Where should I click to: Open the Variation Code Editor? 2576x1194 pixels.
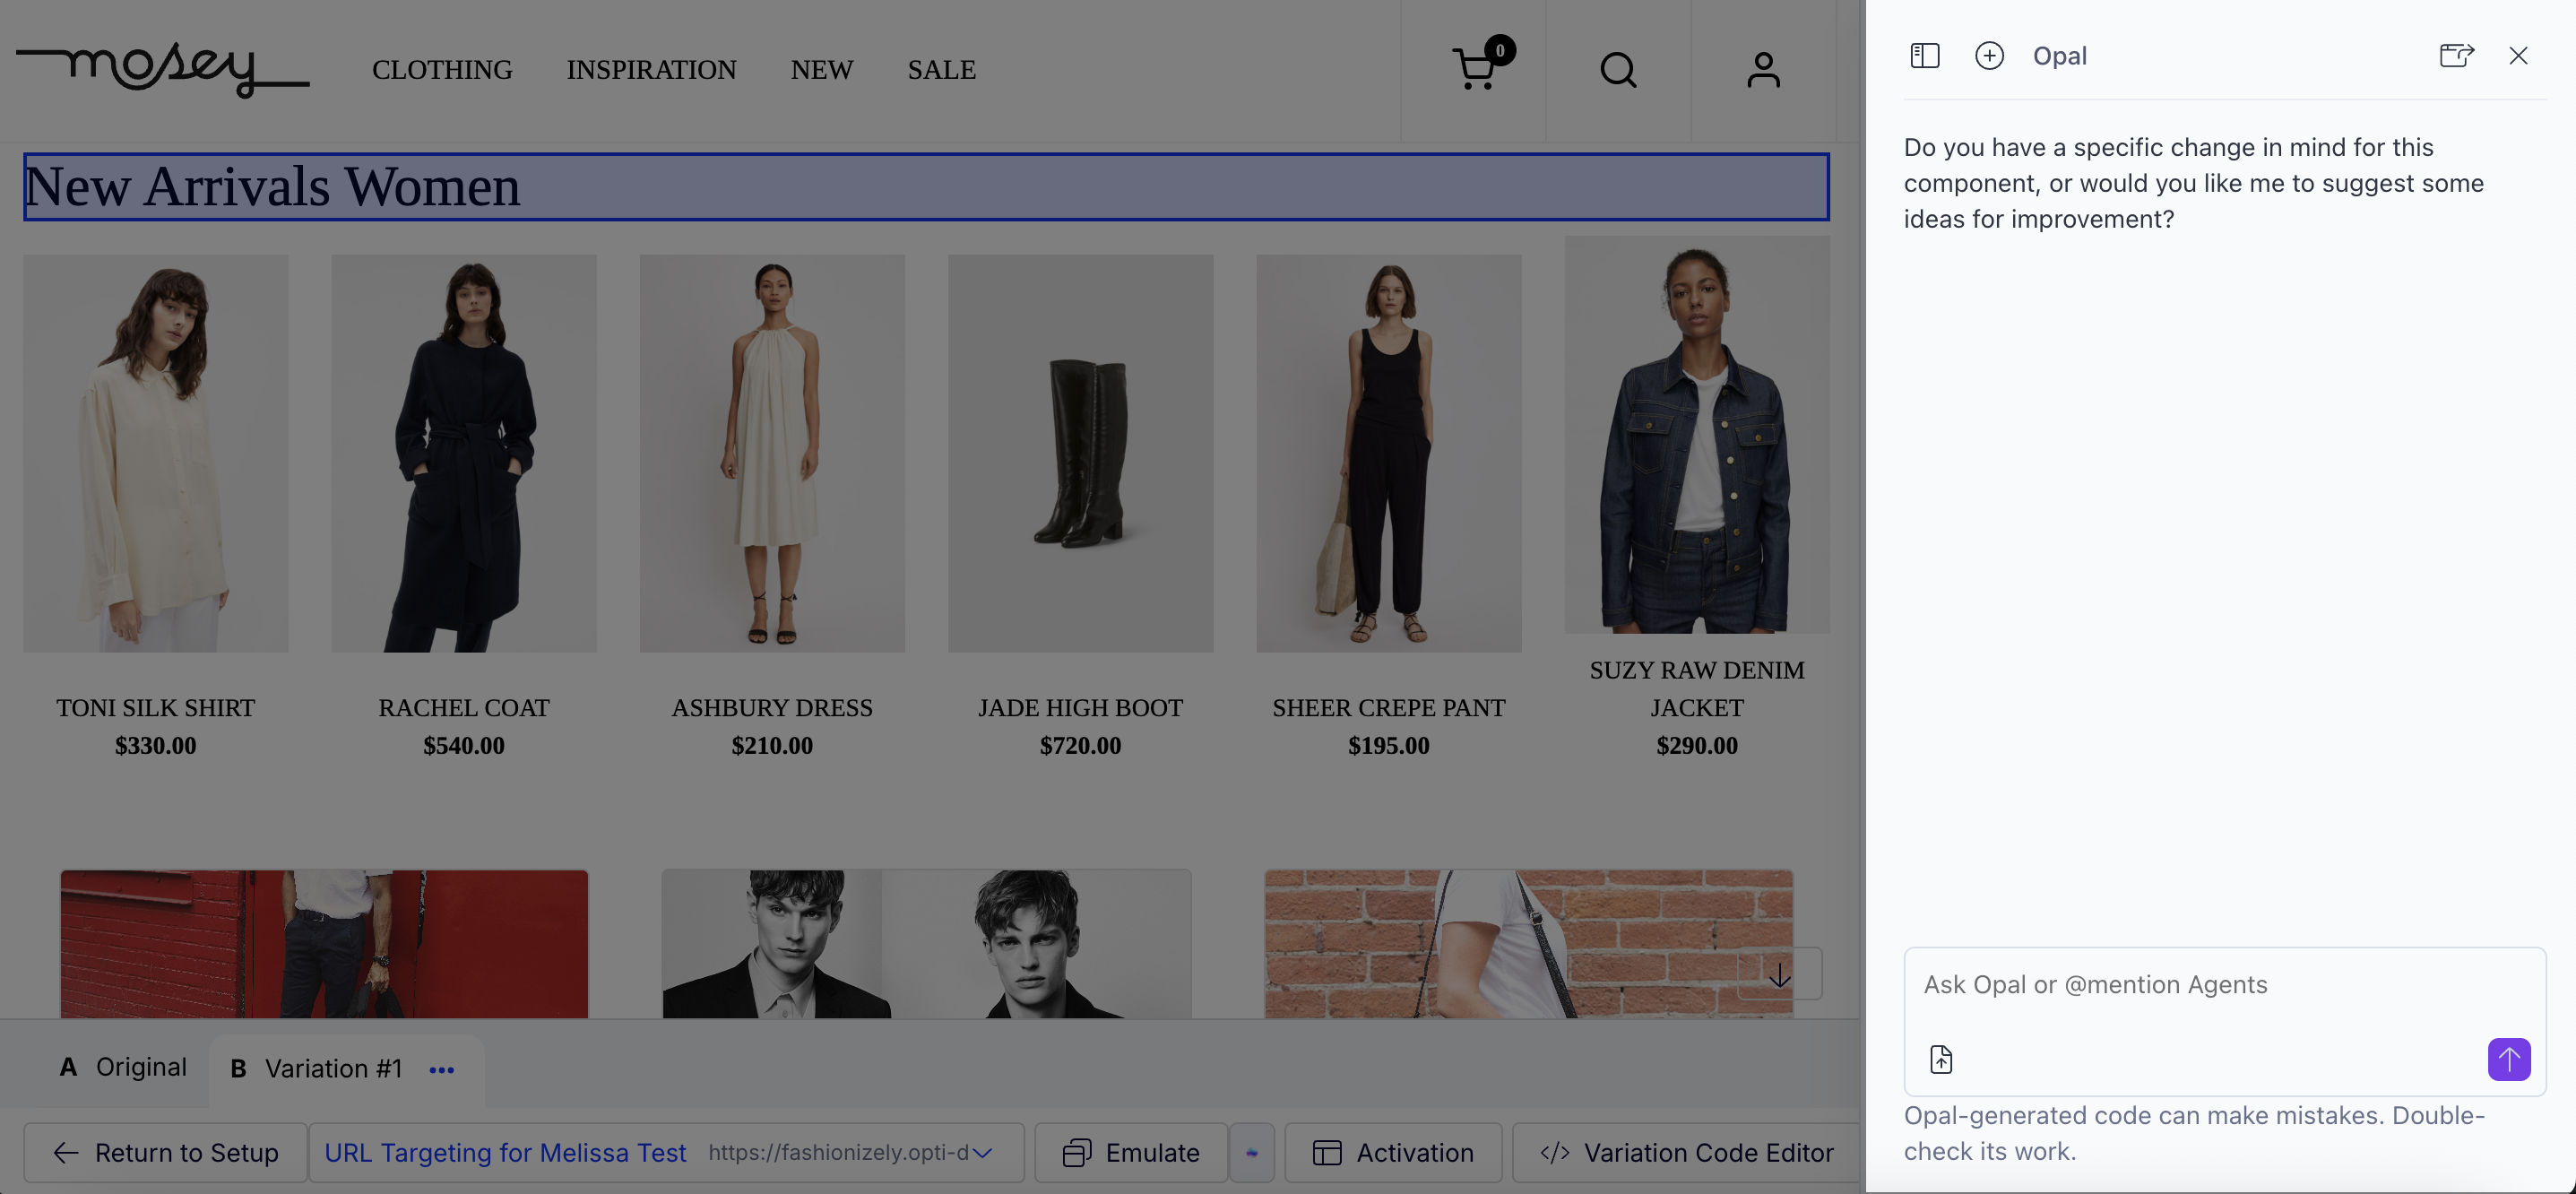(x=1687, y=1153)
